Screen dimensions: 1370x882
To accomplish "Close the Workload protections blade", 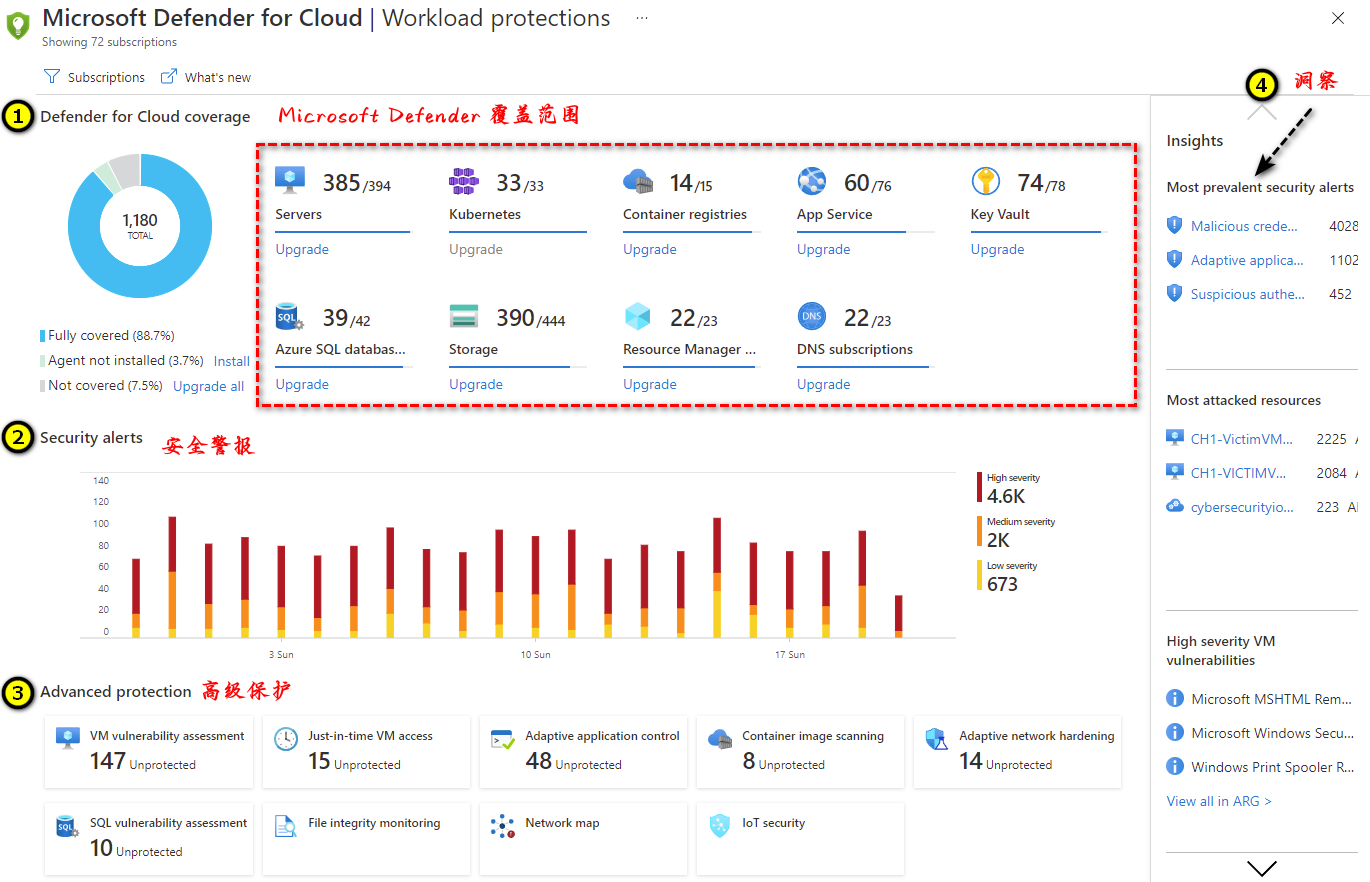I will [1338, 18].
